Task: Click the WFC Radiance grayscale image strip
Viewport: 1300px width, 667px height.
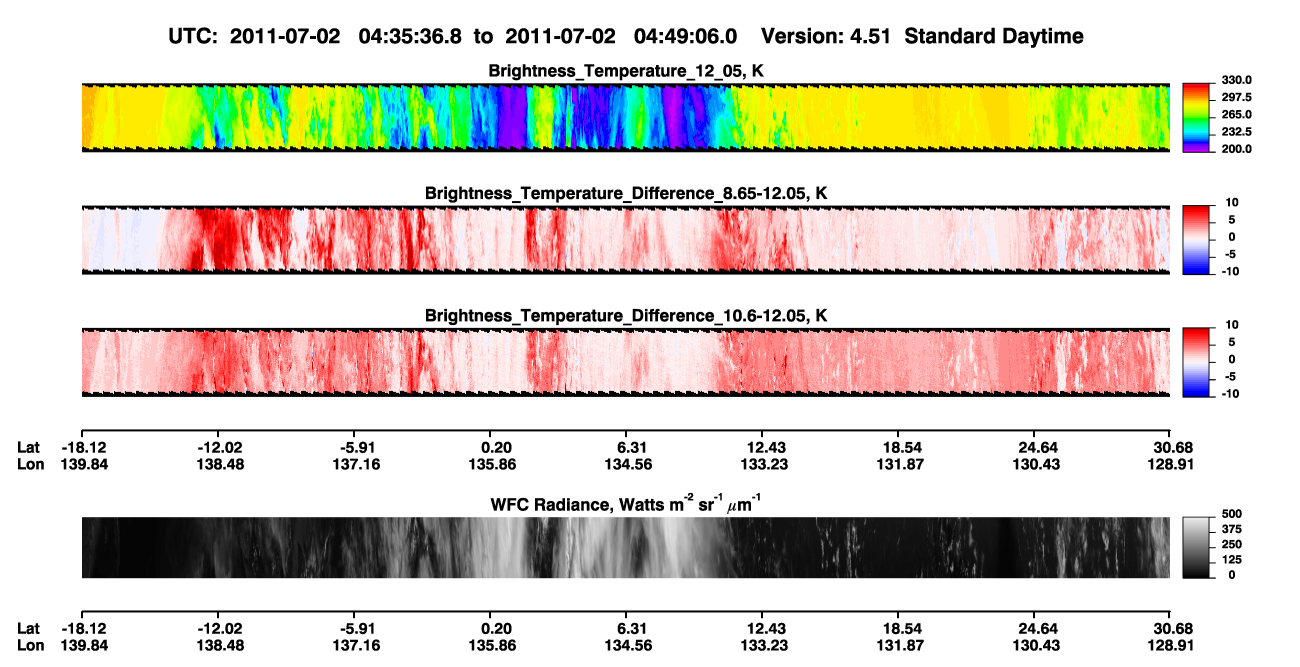Action: (626, 547)
